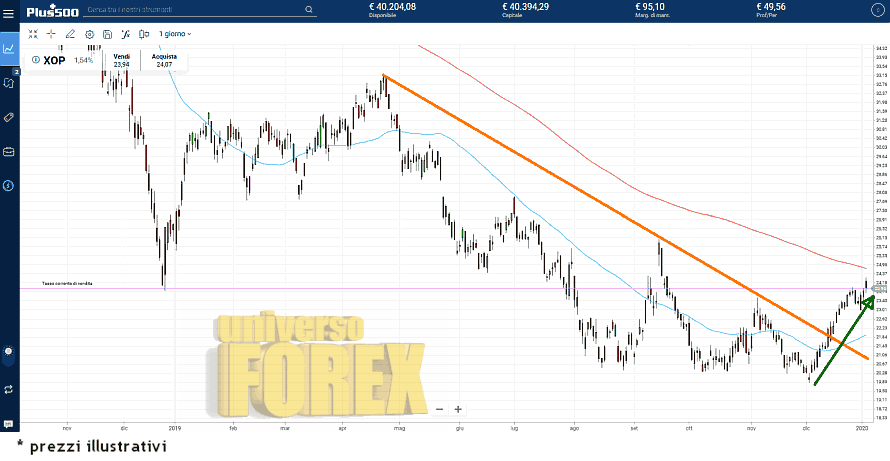Click the Acquista 24,07 buy button
Image resolution: width=890 pixels, height=461 pixels.
[x=164, y=60]
